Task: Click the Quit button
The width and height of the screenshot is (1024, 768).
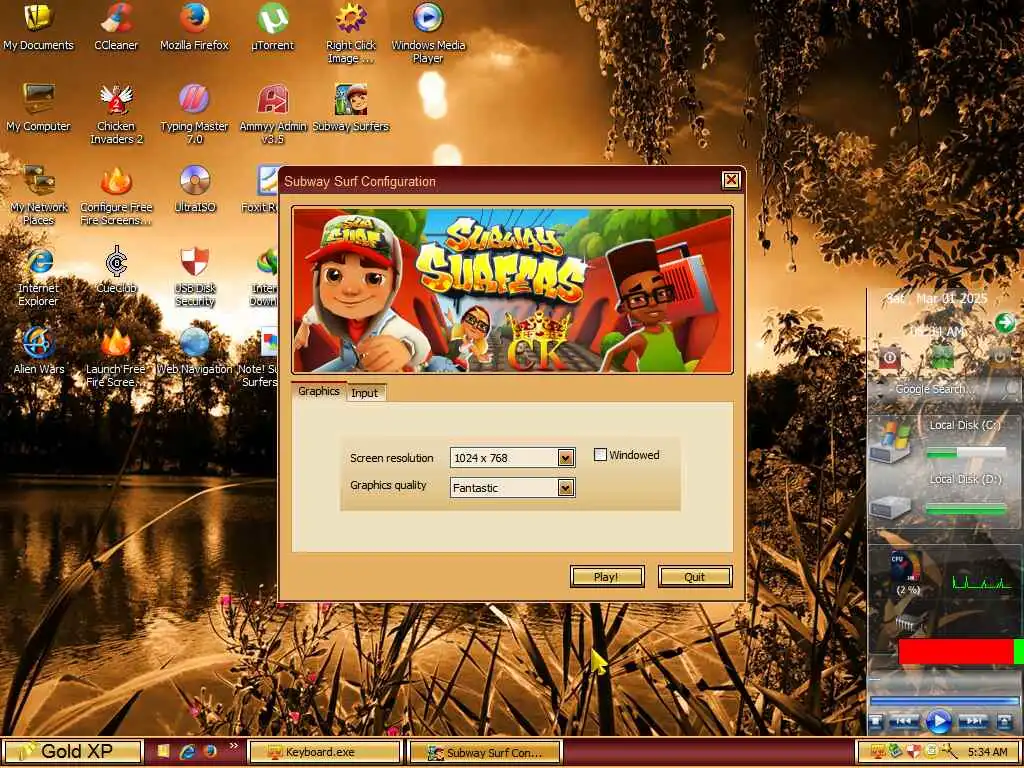Action: tap(695, 577)
